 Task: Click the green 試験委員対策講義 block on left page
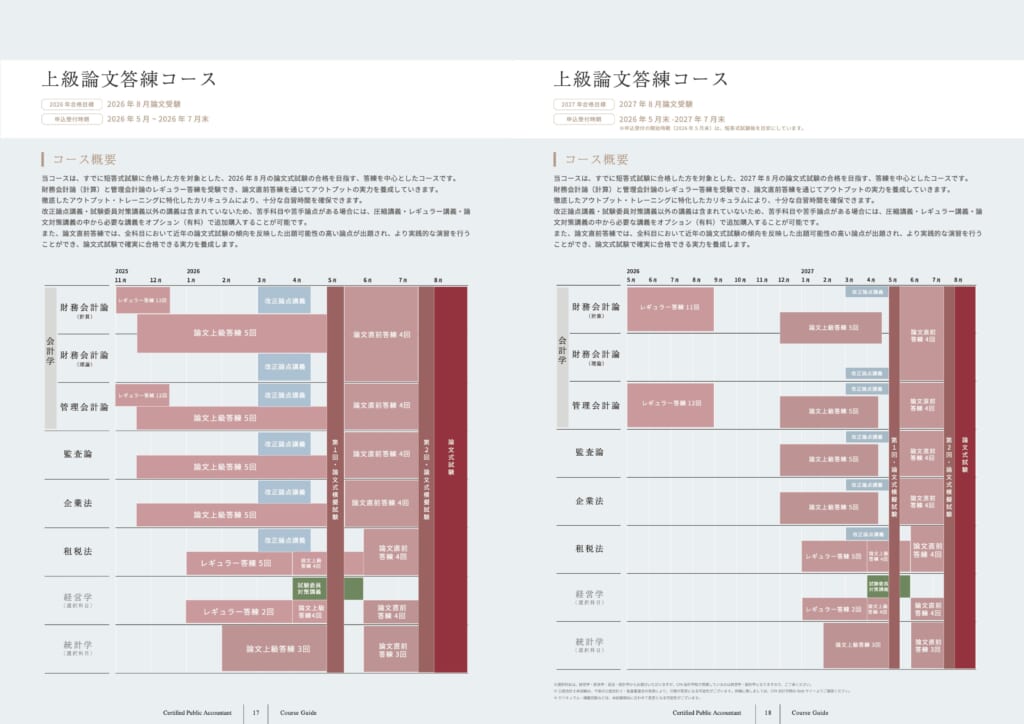pyautogui.click(x=310, y=588)
